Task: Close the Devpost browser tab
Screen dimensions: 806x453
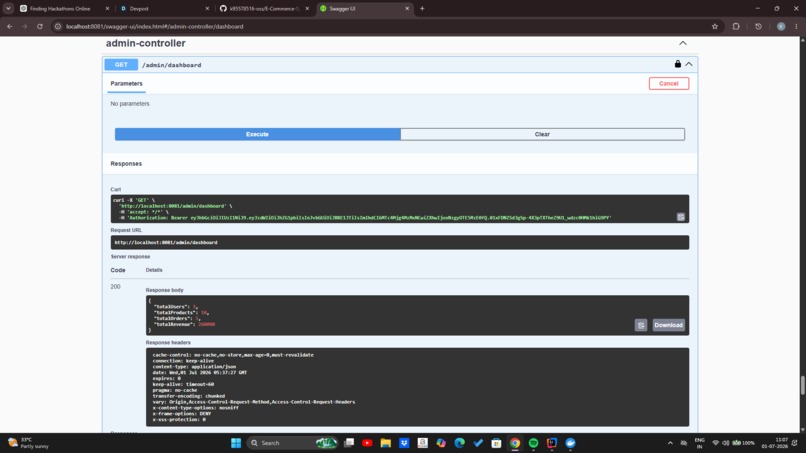Action: (x=207, y=9)
